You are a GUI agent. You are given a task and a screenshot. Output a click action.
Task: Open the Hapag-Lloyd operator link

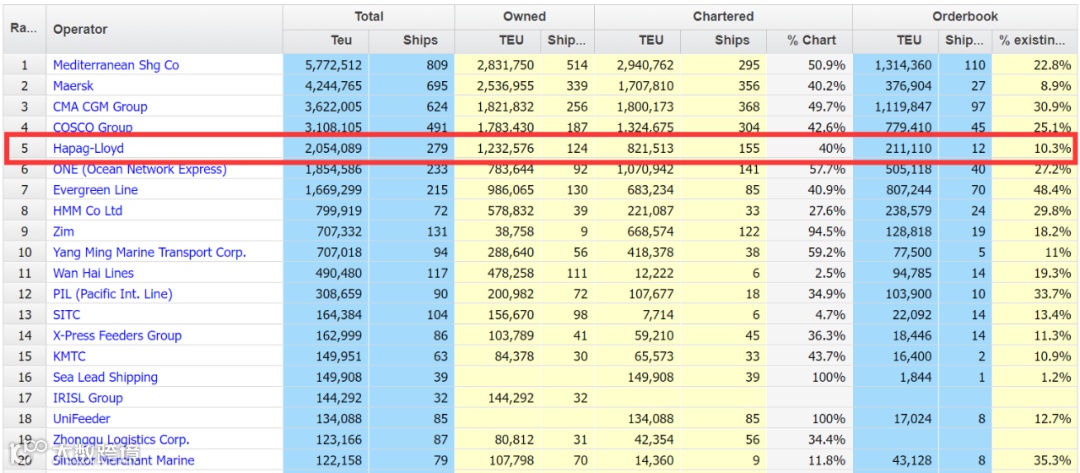tap(88, 148)
